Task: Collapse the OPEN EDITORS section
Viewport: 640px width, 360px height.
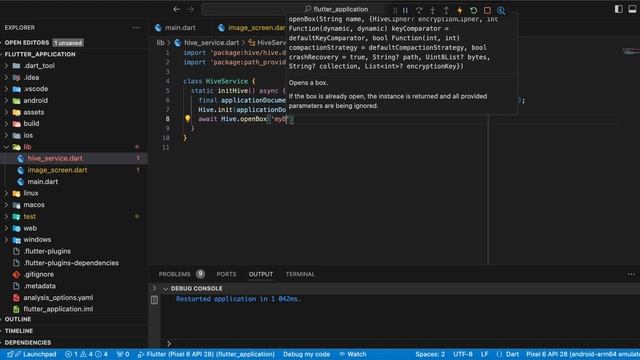Action: coord(27,42)
